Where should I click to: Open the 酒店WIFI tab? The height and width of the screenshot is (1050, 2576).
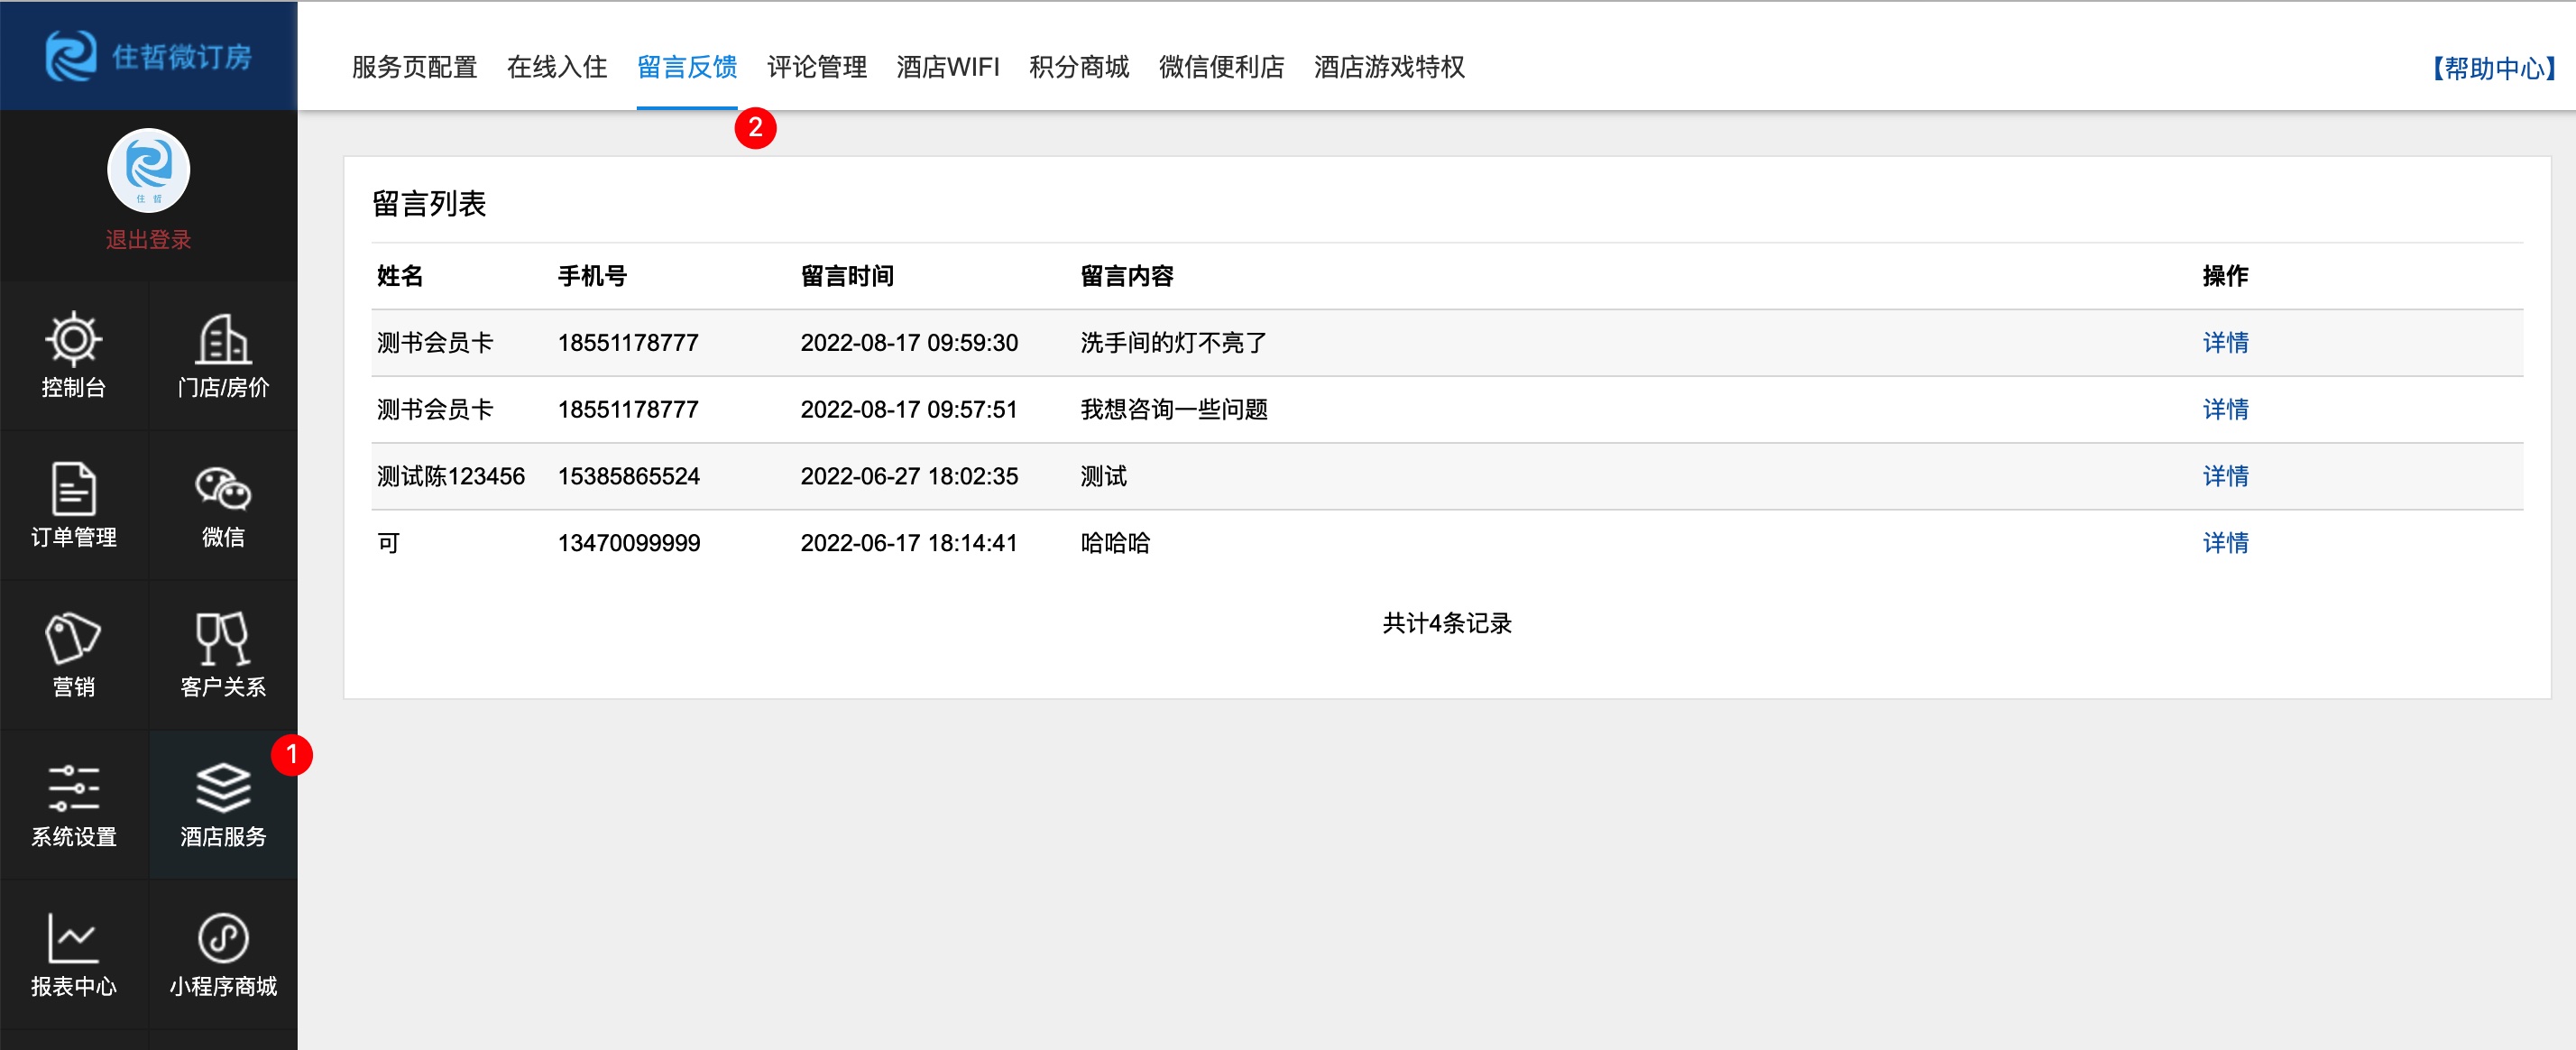click(x=947, y=67)
